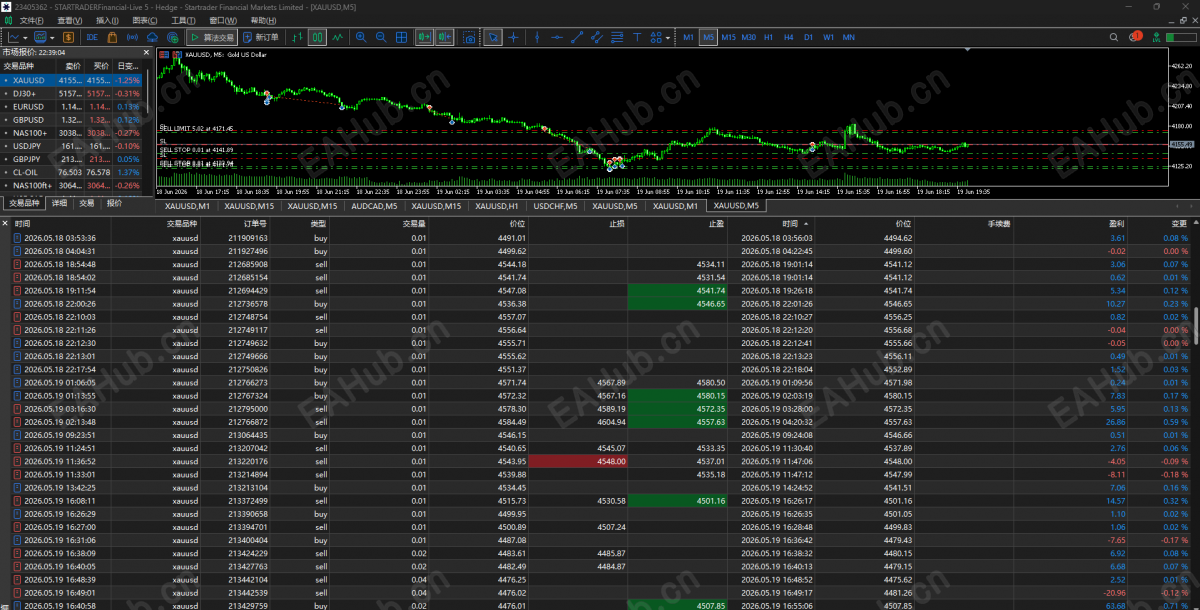Zoom out on the chart
This screenshot has width=1200, height=610.
click(381, 37)
